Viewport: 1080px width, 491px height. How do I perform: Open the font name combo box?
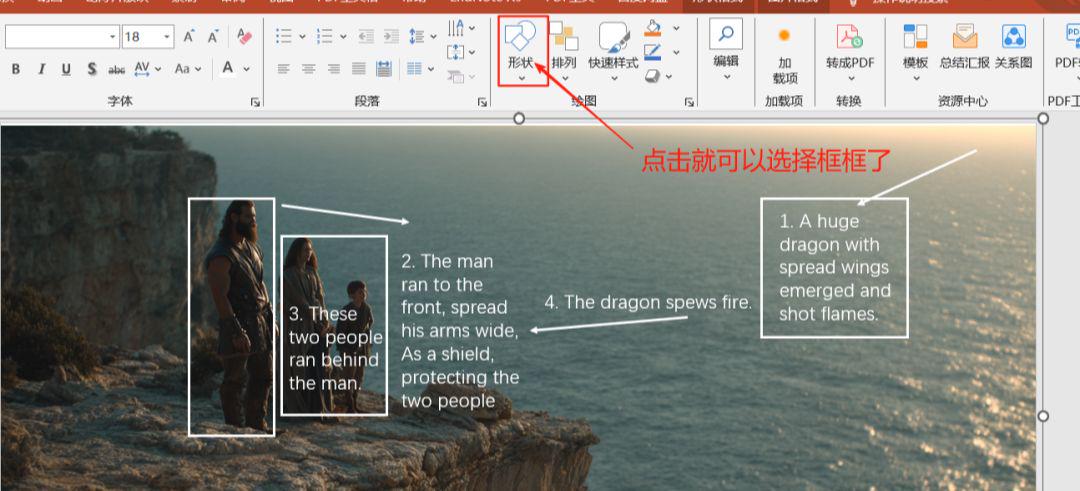click(62, 36)
